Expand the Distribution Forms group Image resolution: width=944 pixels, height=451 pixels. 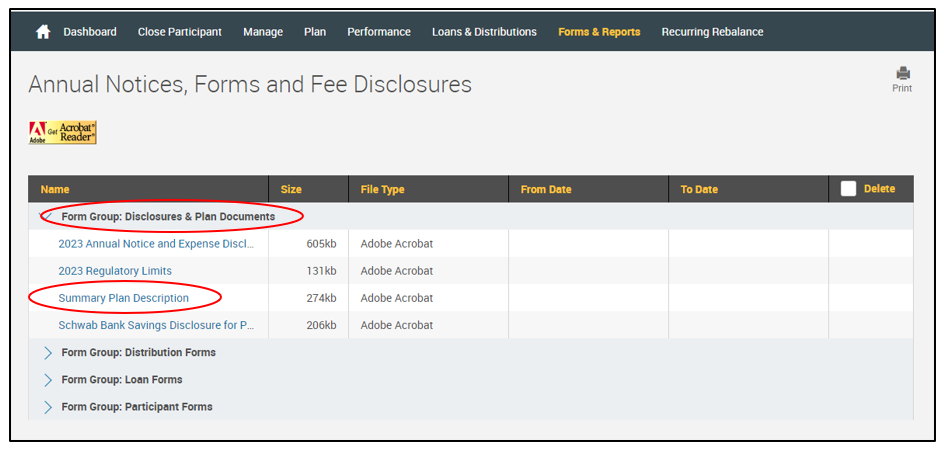[48, 352]
